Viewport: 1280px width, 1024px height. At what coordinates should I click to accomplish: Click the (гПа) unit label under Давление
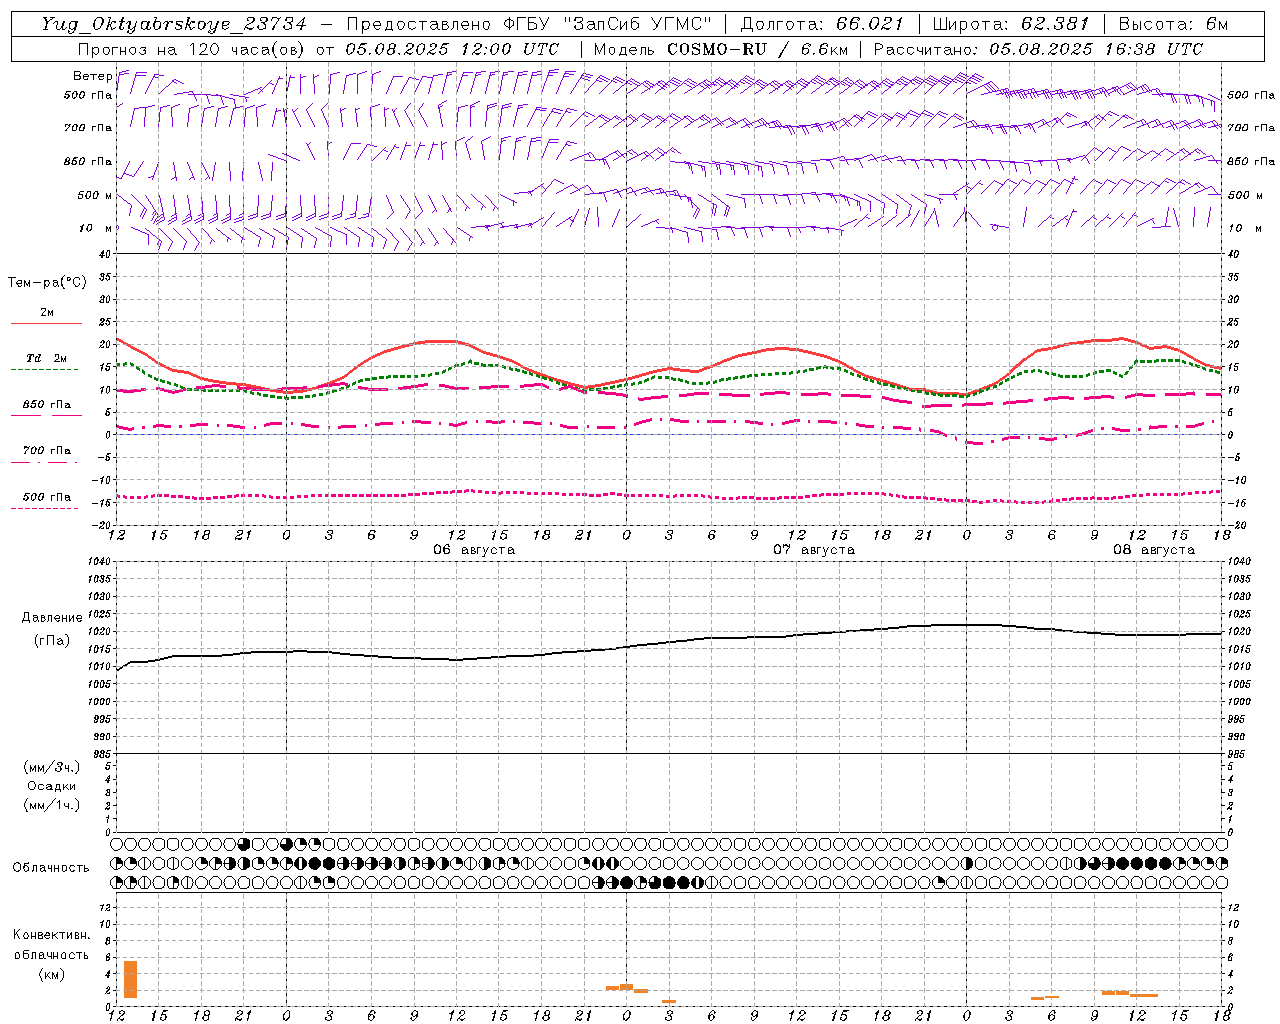pyautogui.click(x=52, y=641)
